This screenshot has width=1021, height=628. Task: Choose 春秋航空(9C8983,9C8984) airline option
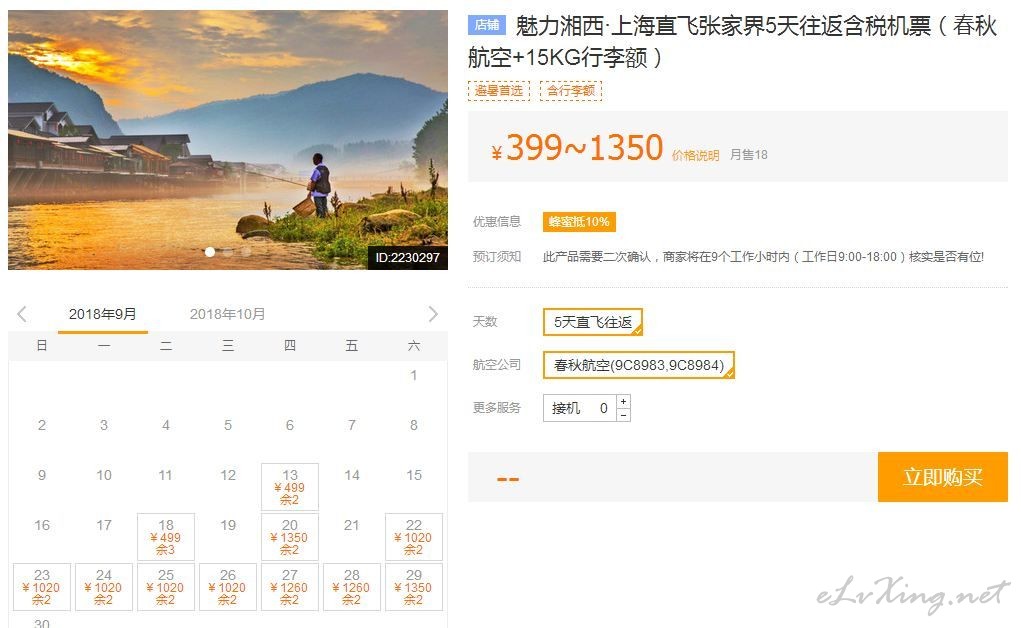click(639, 365)
